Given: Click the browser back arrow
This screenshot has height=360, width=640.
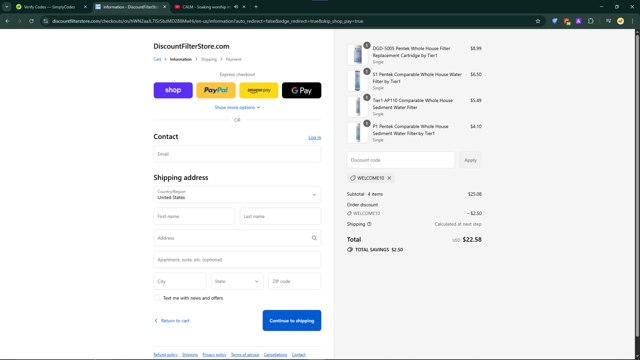Looking at the screenshot, I should [7, 21].
